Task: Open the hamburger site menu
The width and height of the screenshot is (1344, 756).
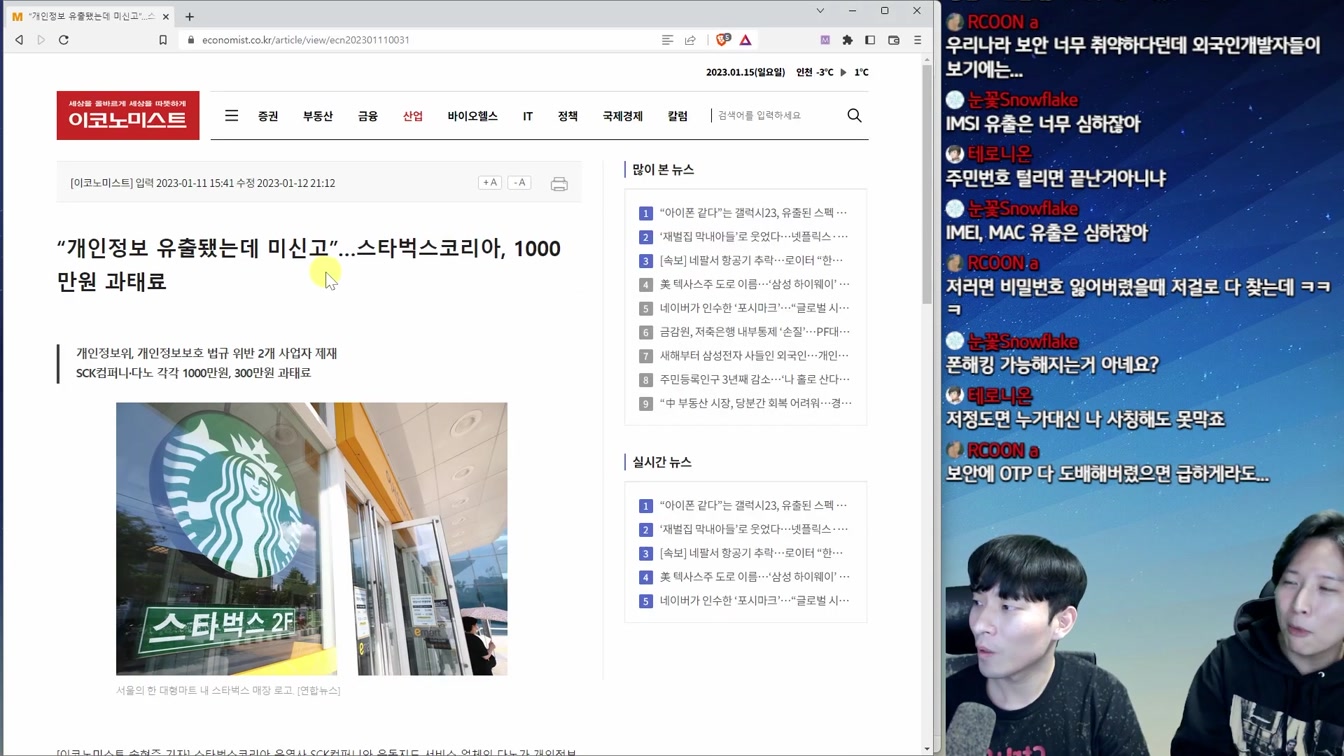Action: click(231, 115)
